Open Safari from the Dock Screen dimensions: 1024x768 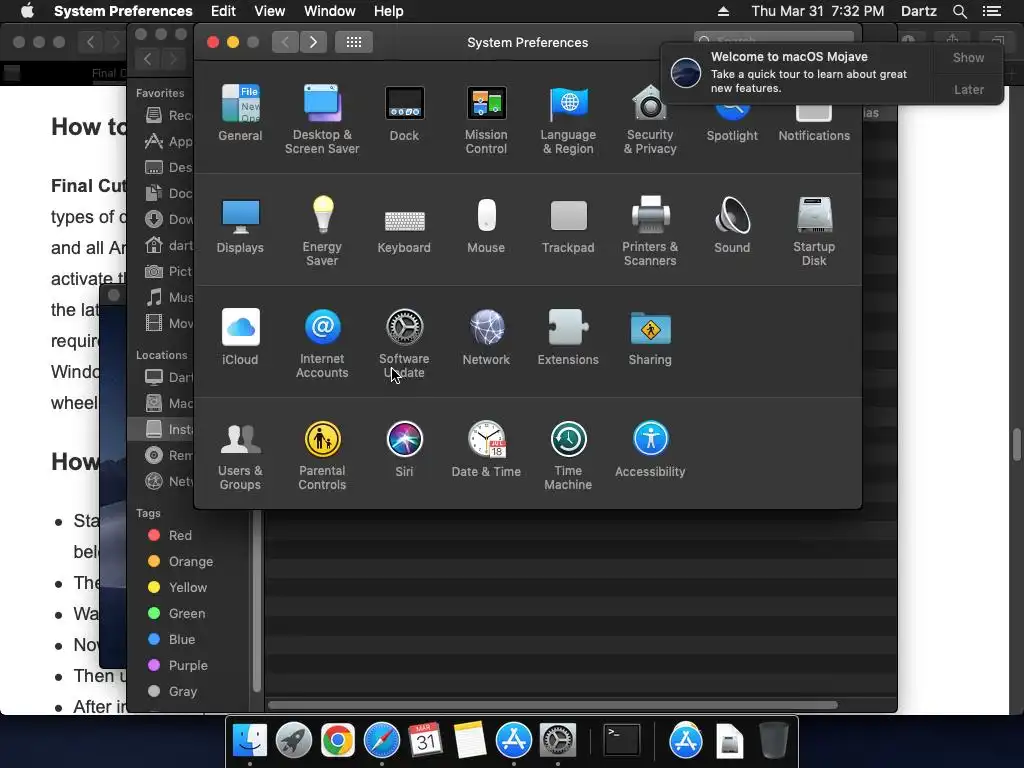[382, 741]
